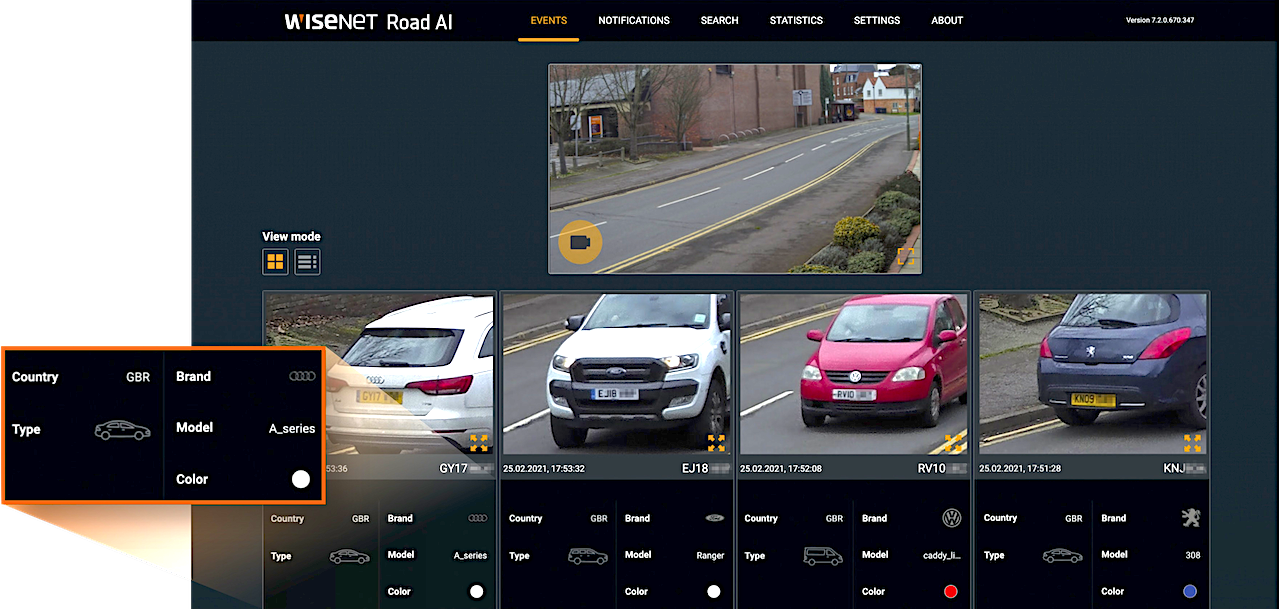Expand the blue Peugeot event image
The height and width of the screenshot is (609, 1280).
click(1192, 442)
